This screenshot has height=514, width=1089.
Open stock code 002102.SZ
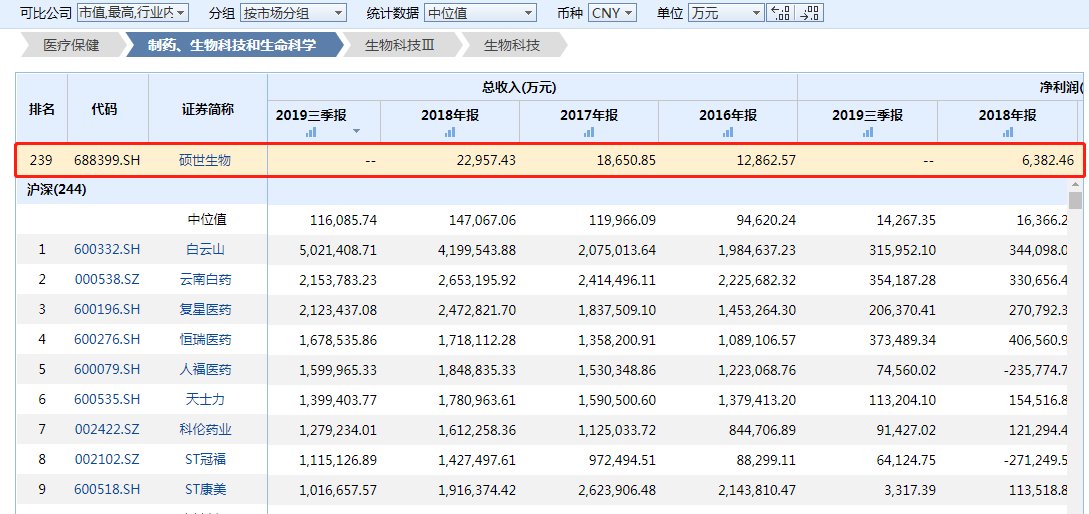[107, 460]
